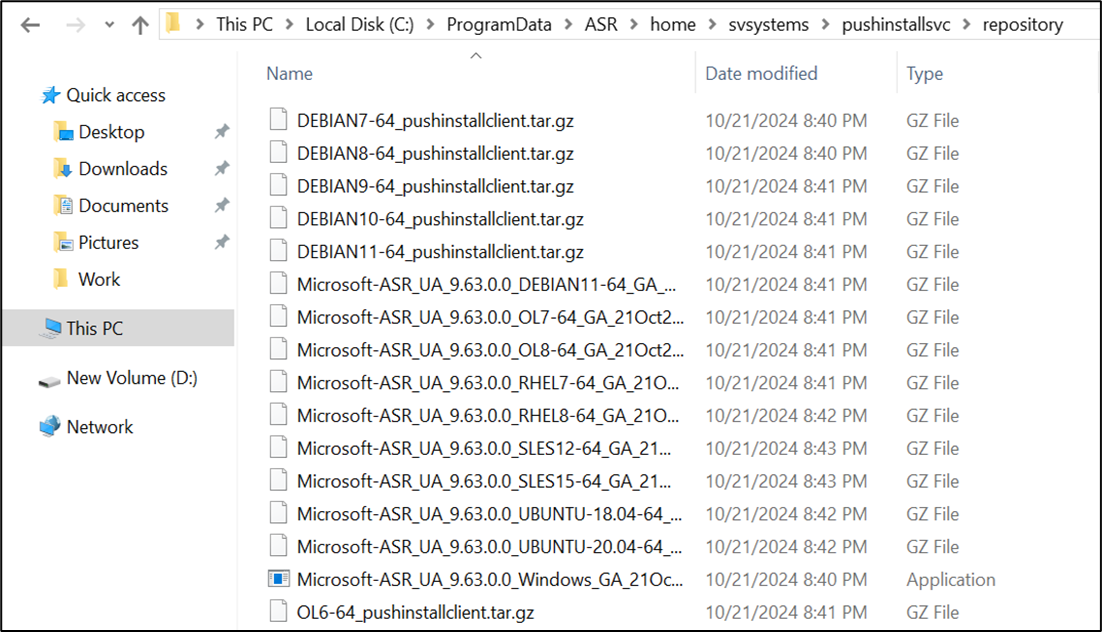
Task: Navigate to home in the address bar
Action: click(673, 25)
